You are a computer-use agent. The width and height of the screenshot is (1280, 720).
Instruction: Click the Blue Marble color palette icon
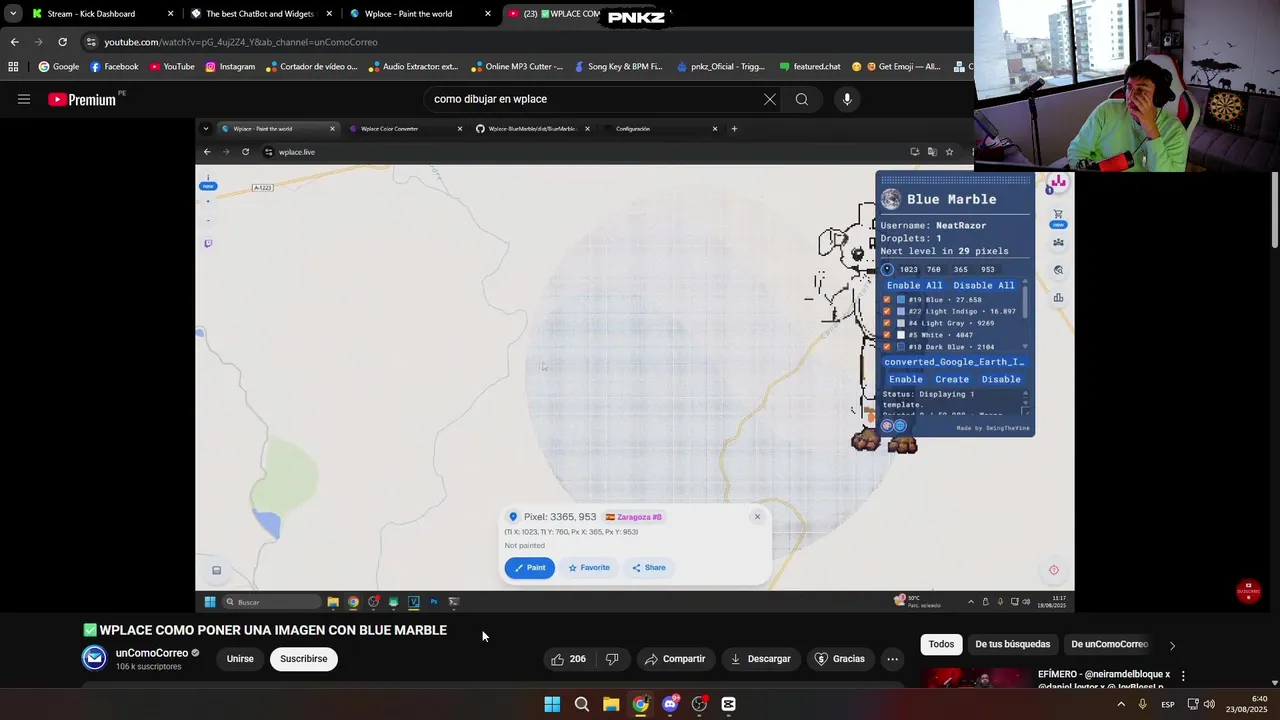coord(887,426)
